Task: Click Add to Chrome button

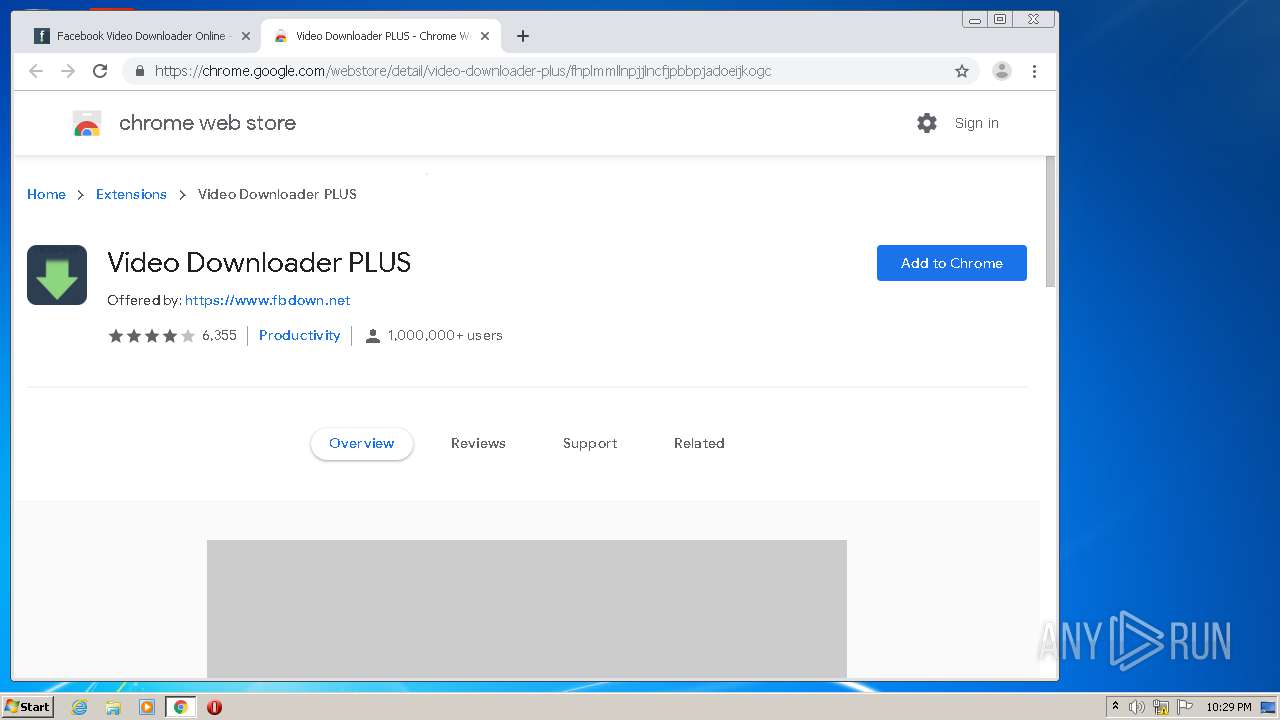Action: [x=952, y=263]
